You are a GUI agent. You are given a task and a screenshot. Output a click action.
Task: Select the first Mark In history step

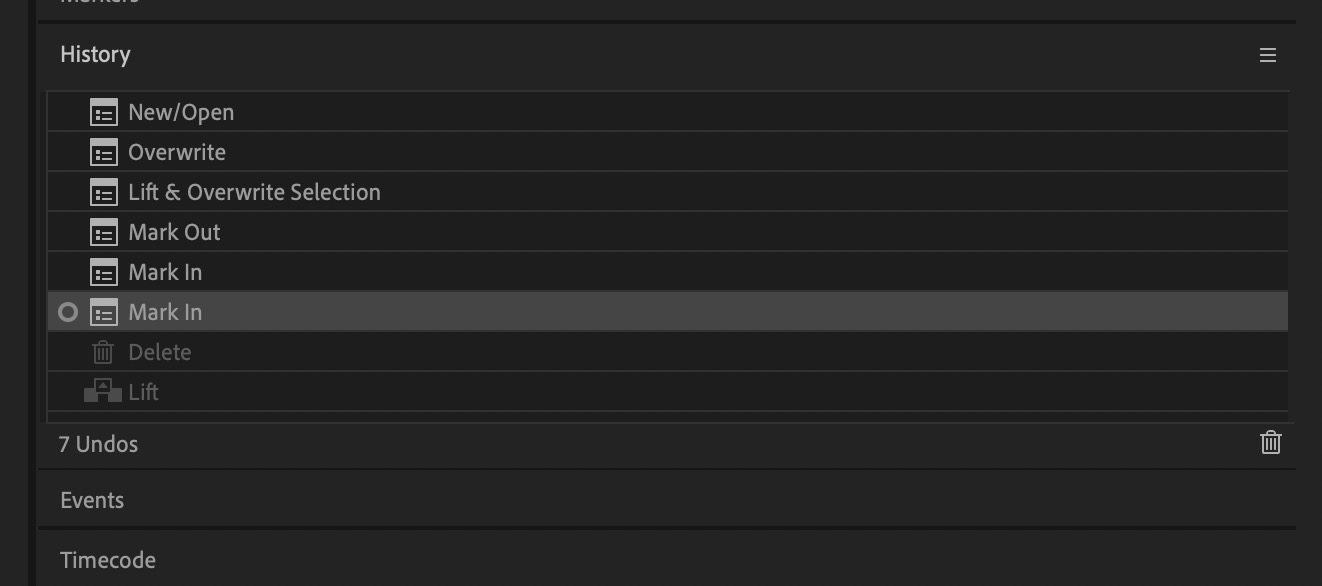165,272
